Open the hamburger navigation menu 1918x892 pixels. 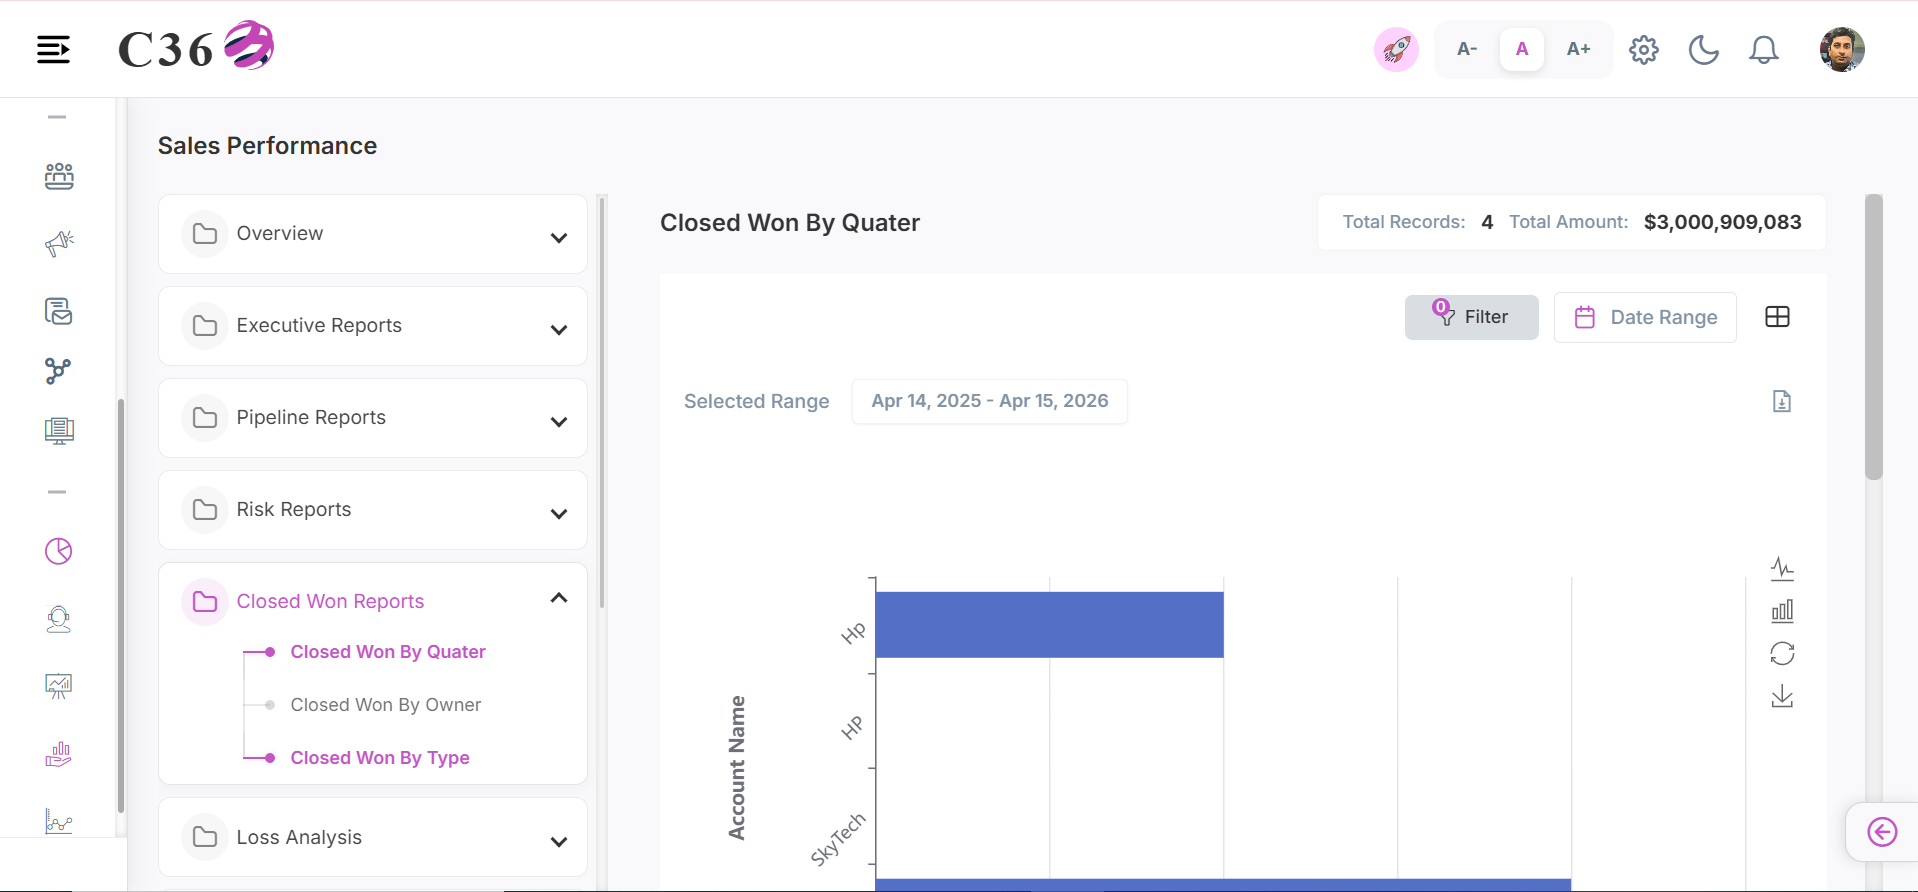coord(54,49)
